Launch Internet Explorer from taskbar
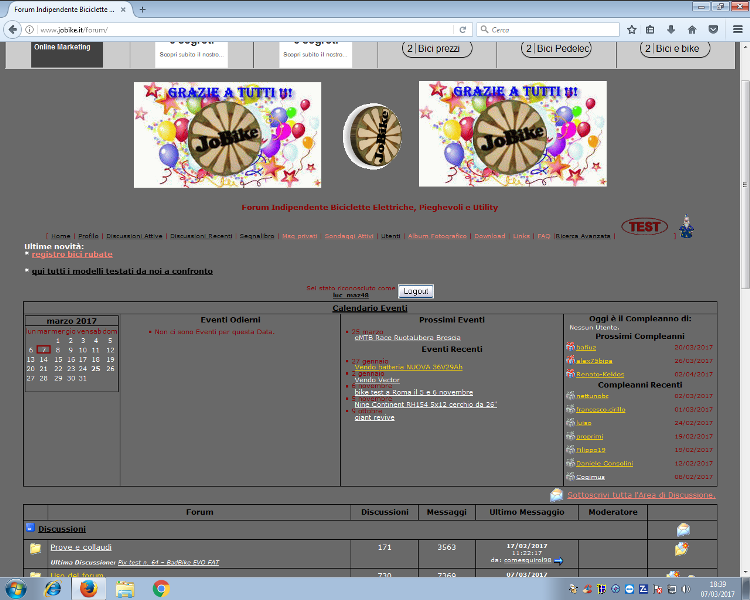 pos(52,589)
